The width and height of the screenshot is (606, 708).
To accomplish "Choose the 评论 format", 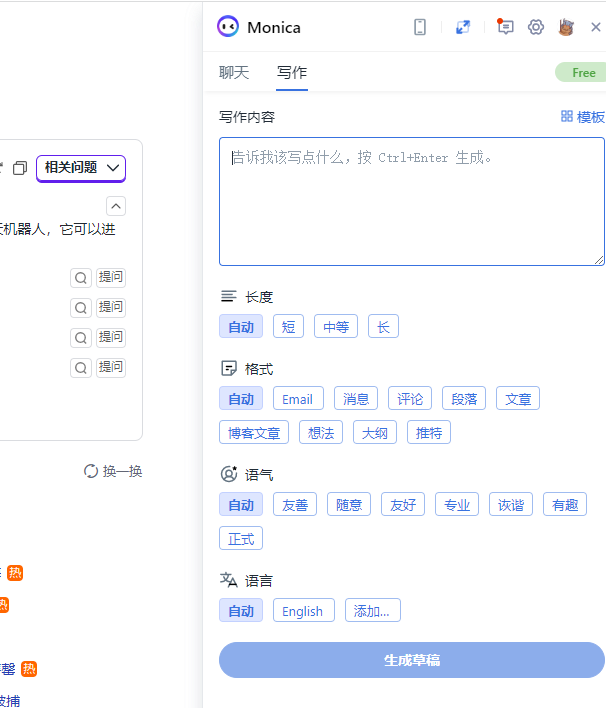I will coord(410,399).
